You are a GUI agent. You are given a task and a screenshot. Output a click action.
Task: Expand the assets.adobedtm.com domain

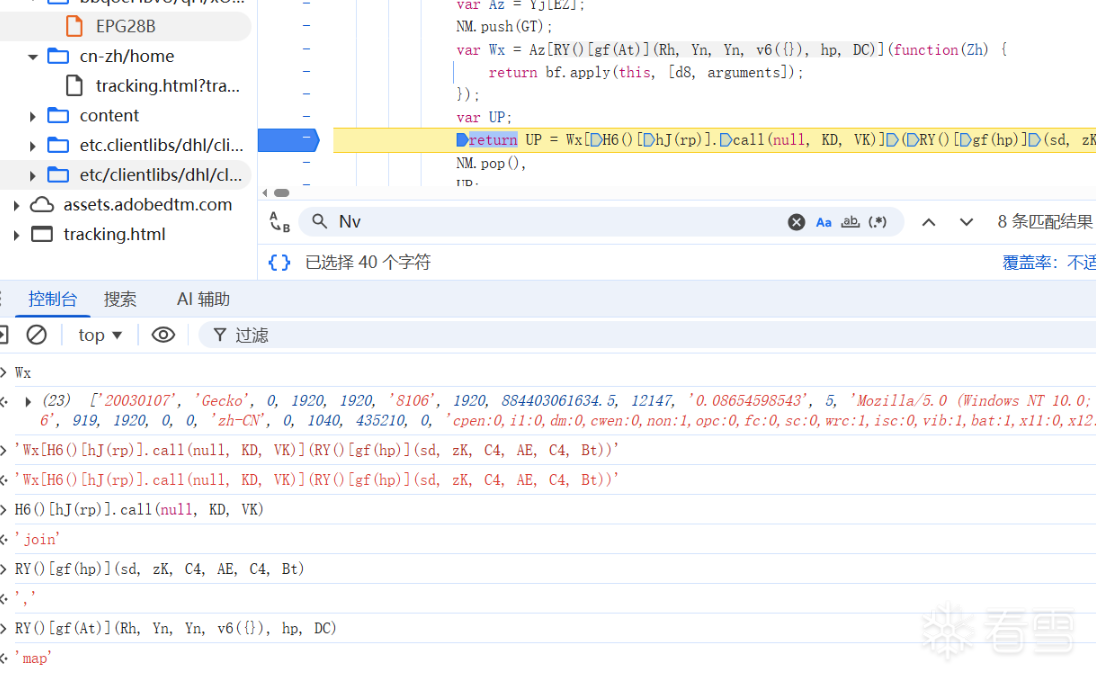(16, 205)
